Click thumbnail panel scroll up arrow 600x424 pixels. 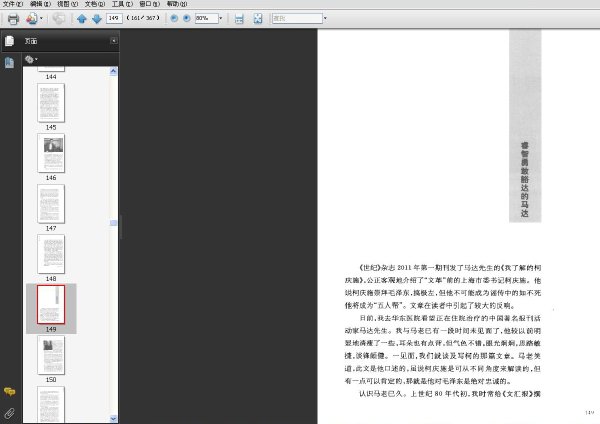coord(113,71)
